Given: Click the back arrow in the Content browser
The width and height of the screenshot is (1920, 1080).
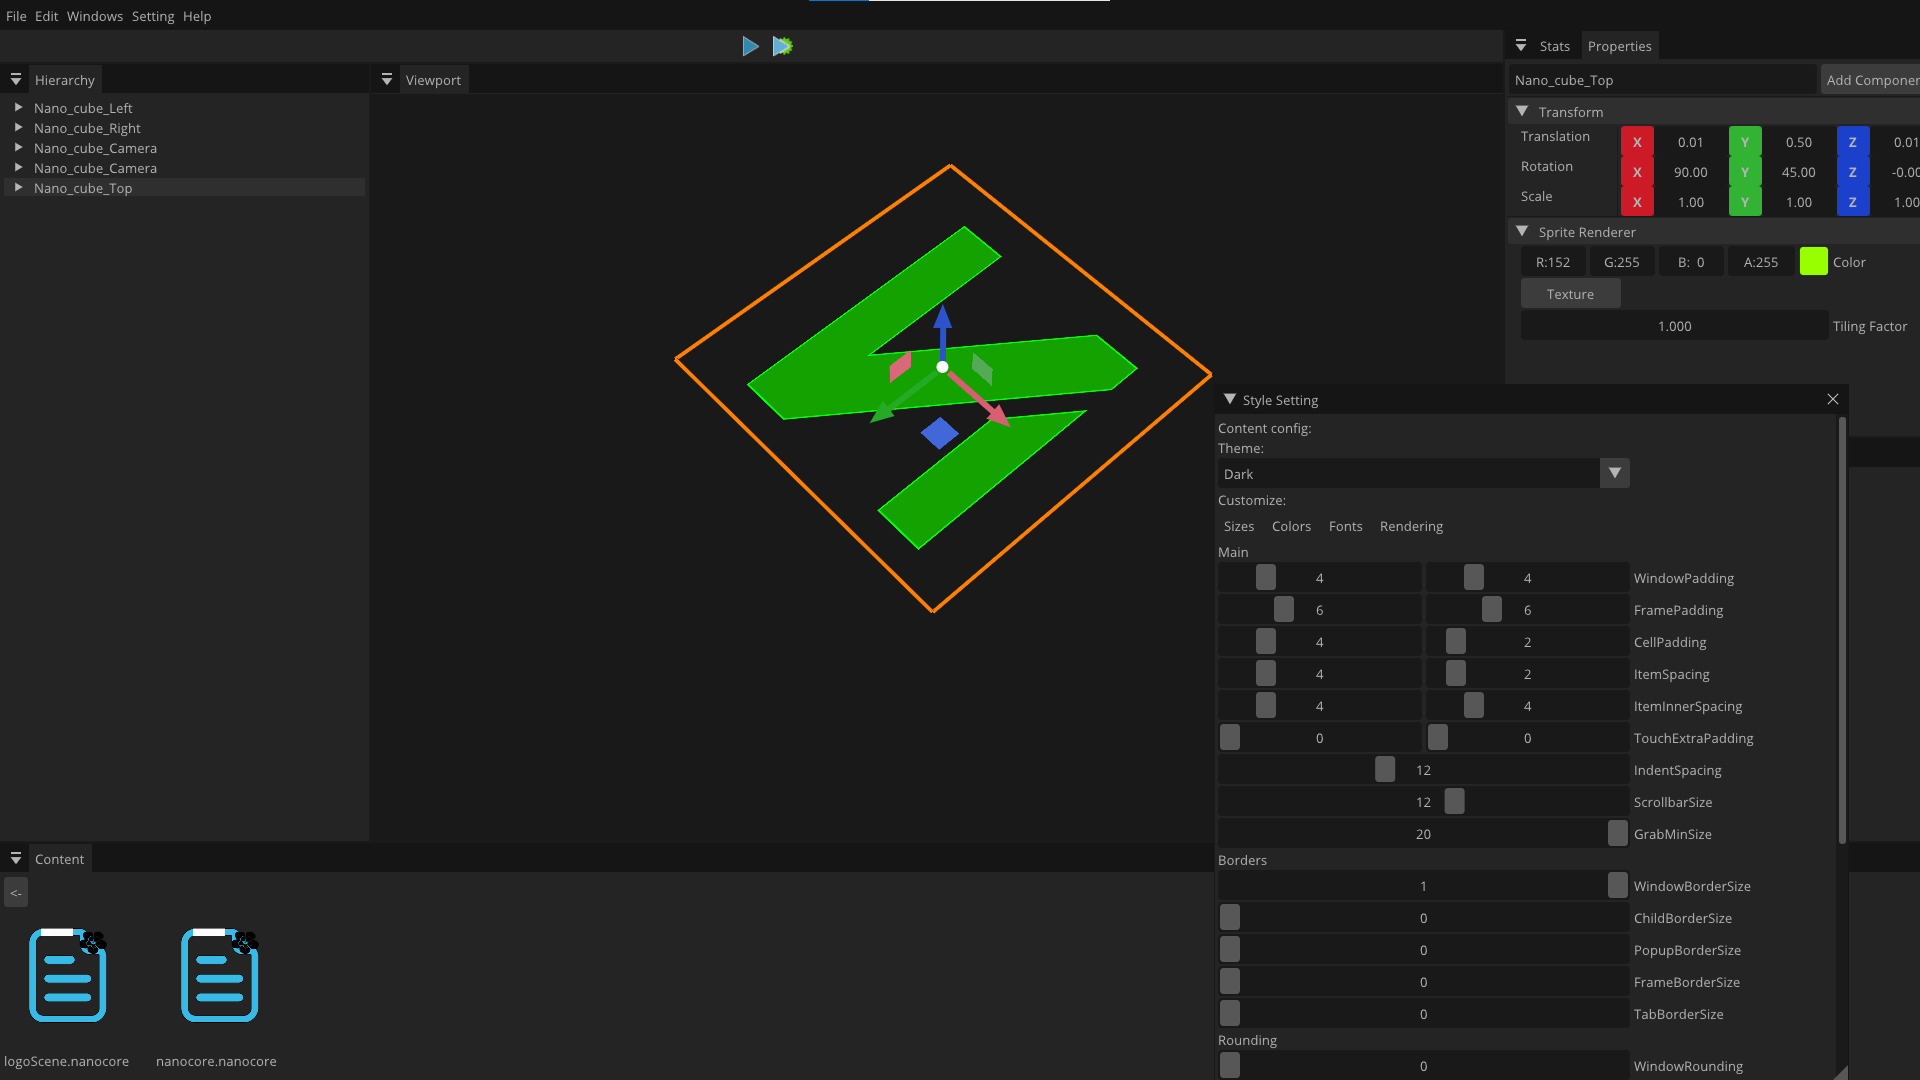Looking at the screenshot, I should (16, 893).
